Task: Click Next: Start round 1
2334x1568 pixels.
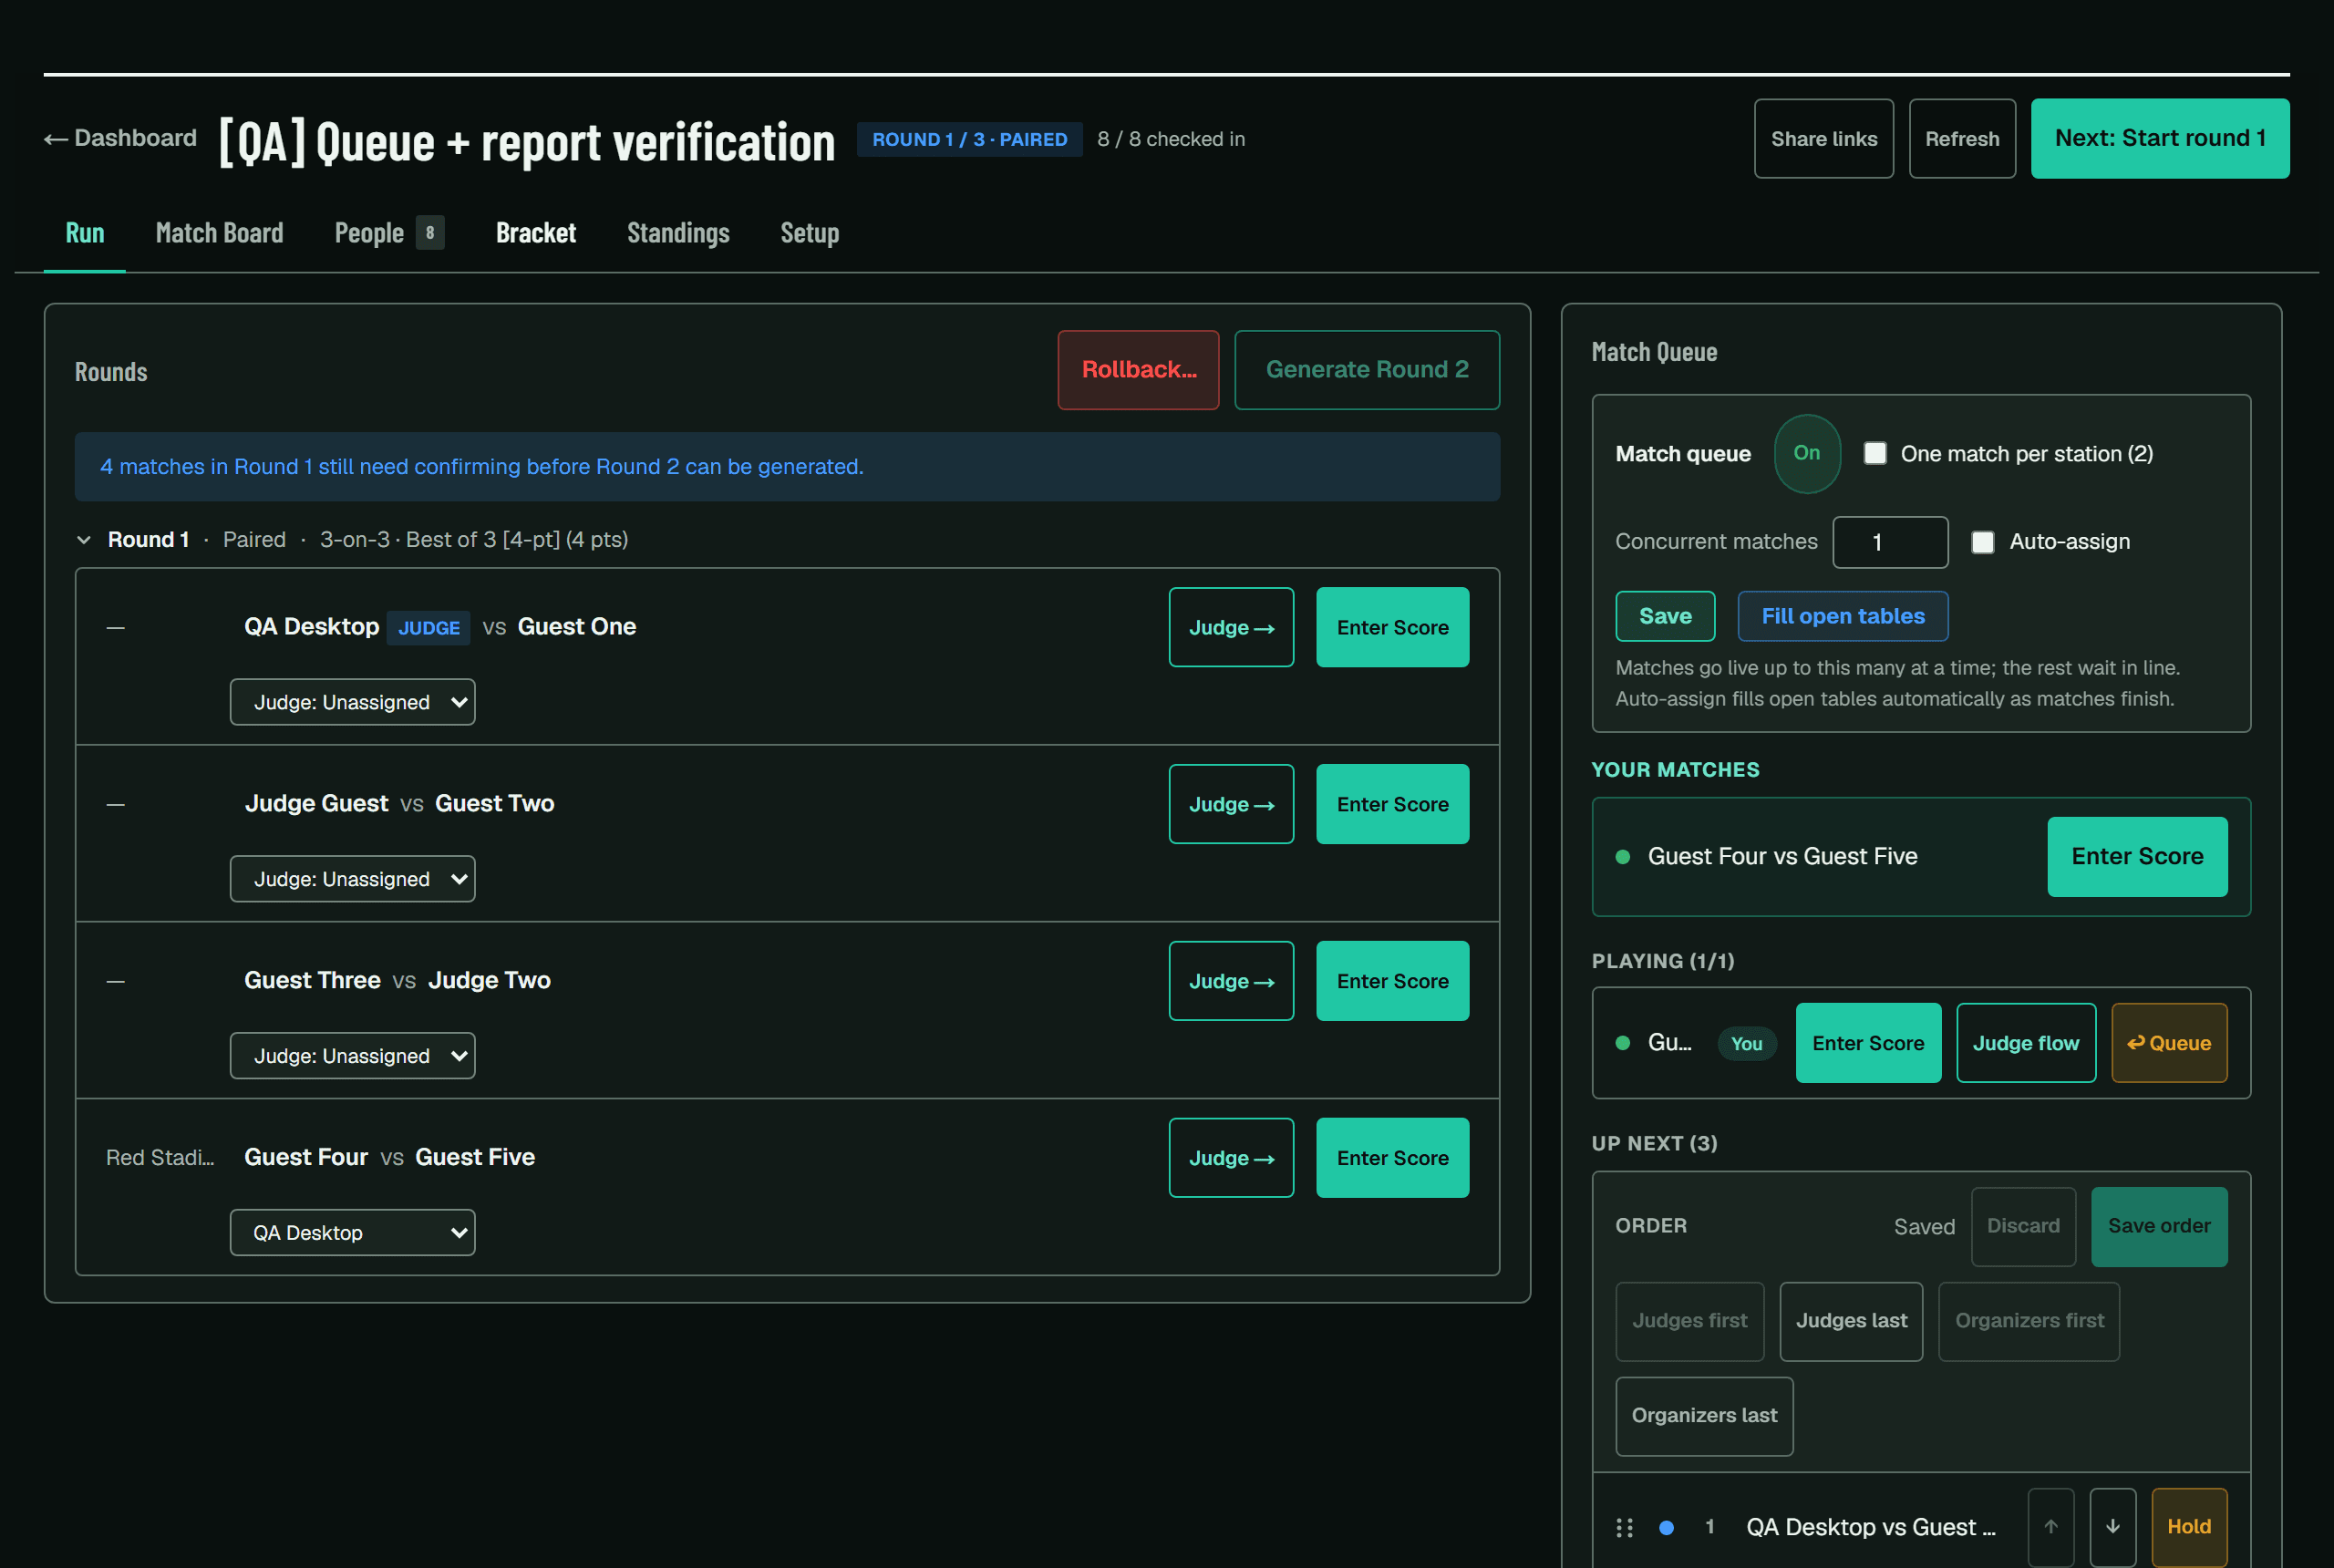Action: click(x=2159, y=139)
